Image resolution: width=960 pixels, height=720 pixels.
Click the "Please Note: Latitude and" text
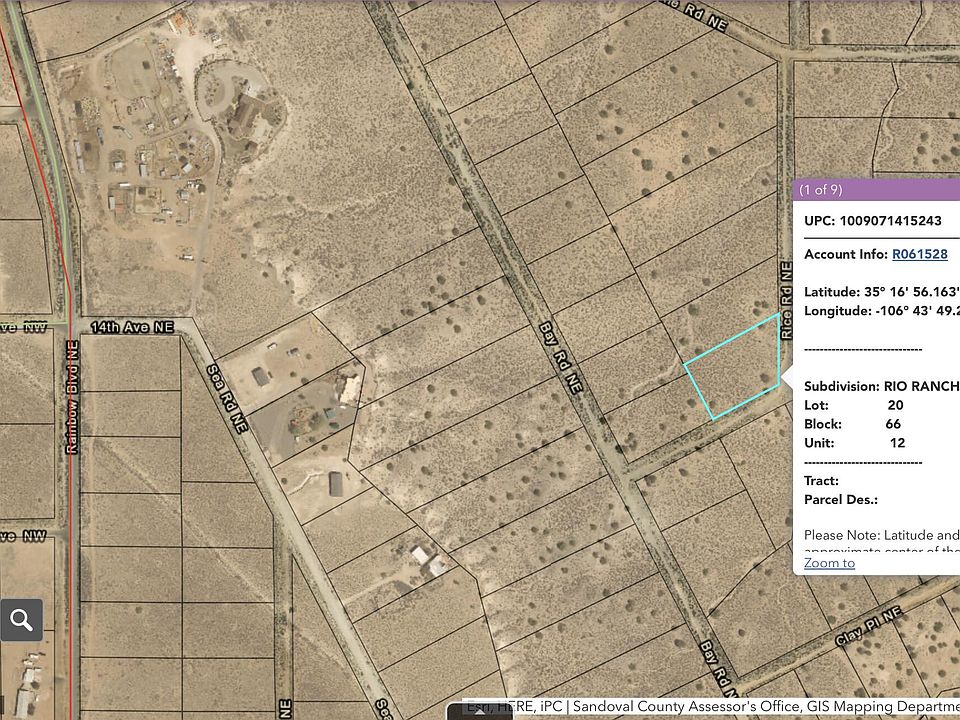pos(882,536)
